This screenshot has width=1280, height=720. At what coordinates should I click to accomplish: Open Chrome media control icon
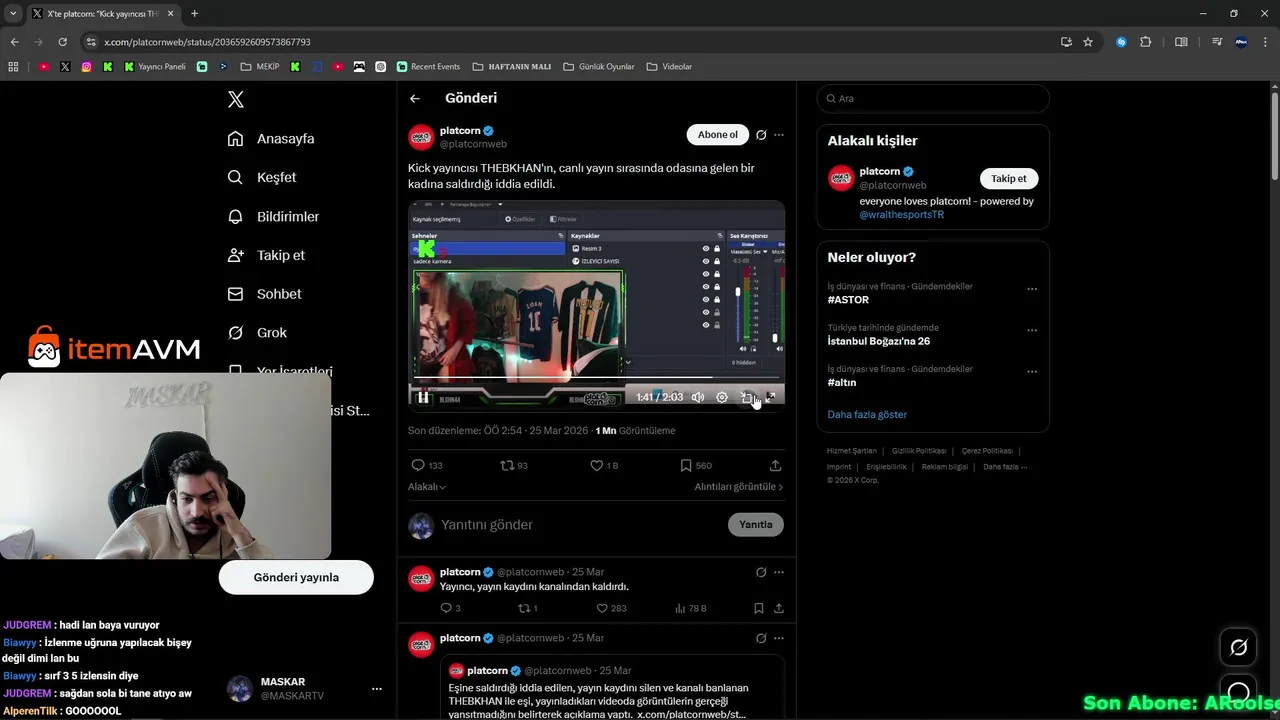[1217, 42]
